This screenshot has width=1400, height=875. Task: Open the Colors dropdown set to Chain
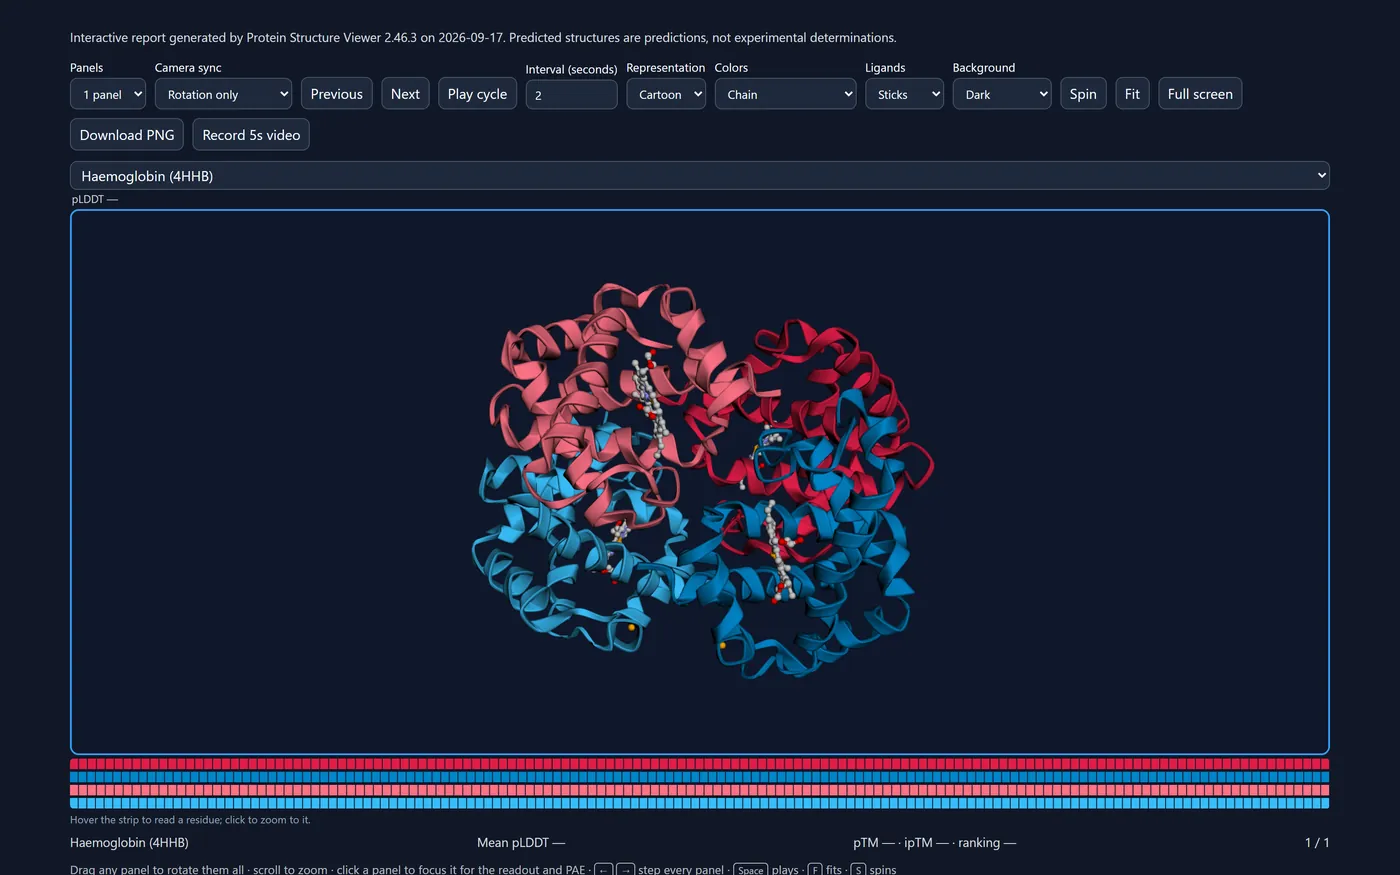[785, 94]
